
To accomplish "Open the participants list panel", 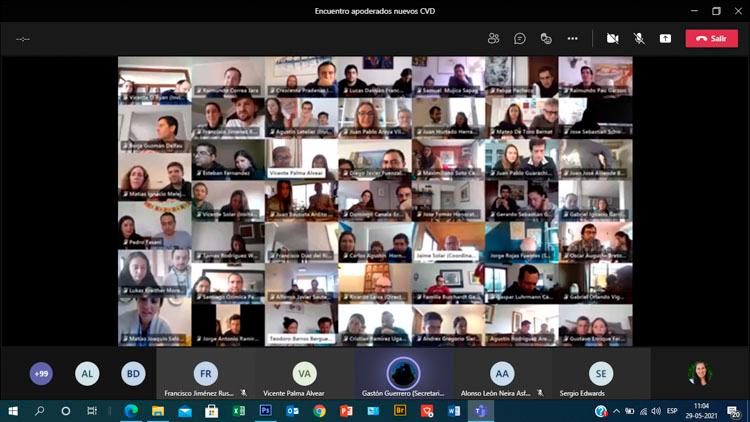I will coord(493,38).
